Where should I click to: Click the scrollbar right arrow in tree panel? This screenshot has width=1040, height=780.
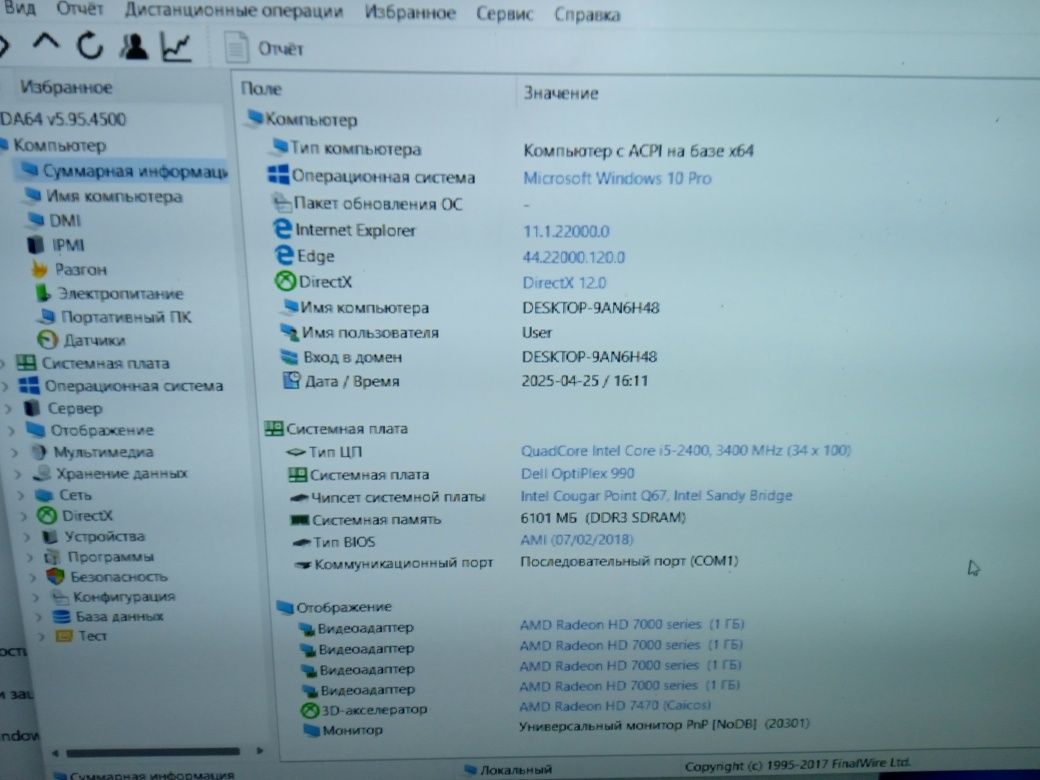point(260,751)
